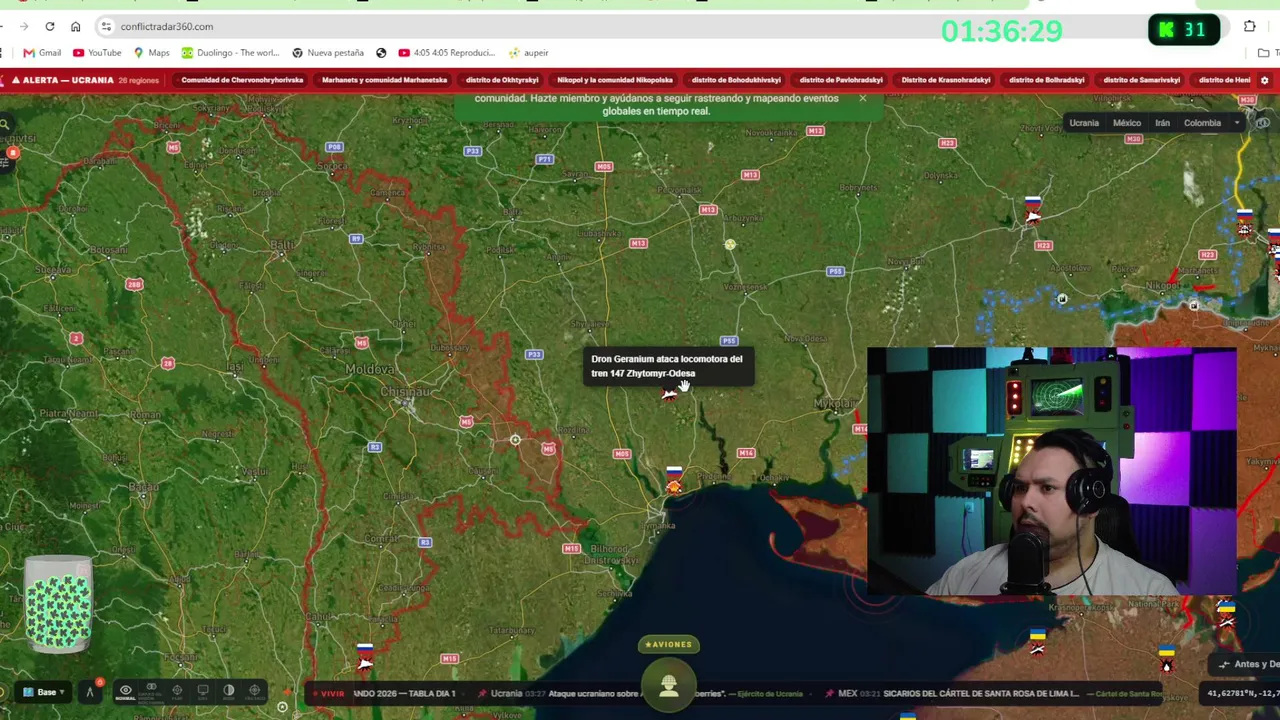
Task: Click the AVIONES label button
Action: [x=668, y=645]
